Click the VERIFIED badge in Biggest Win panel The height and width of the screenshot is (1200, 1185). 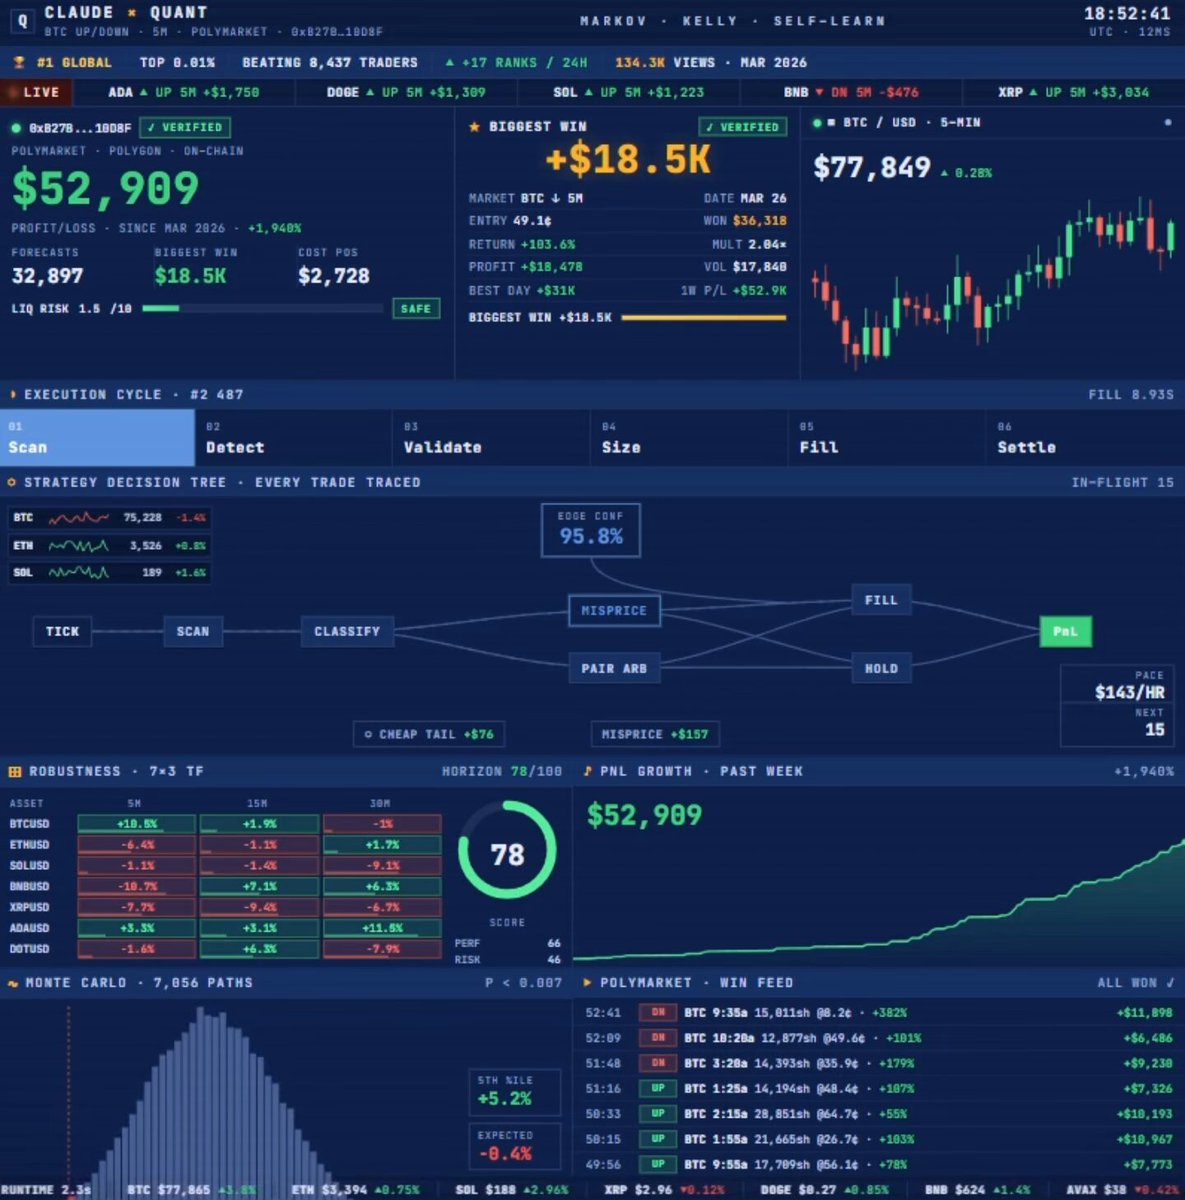point(743,127)
